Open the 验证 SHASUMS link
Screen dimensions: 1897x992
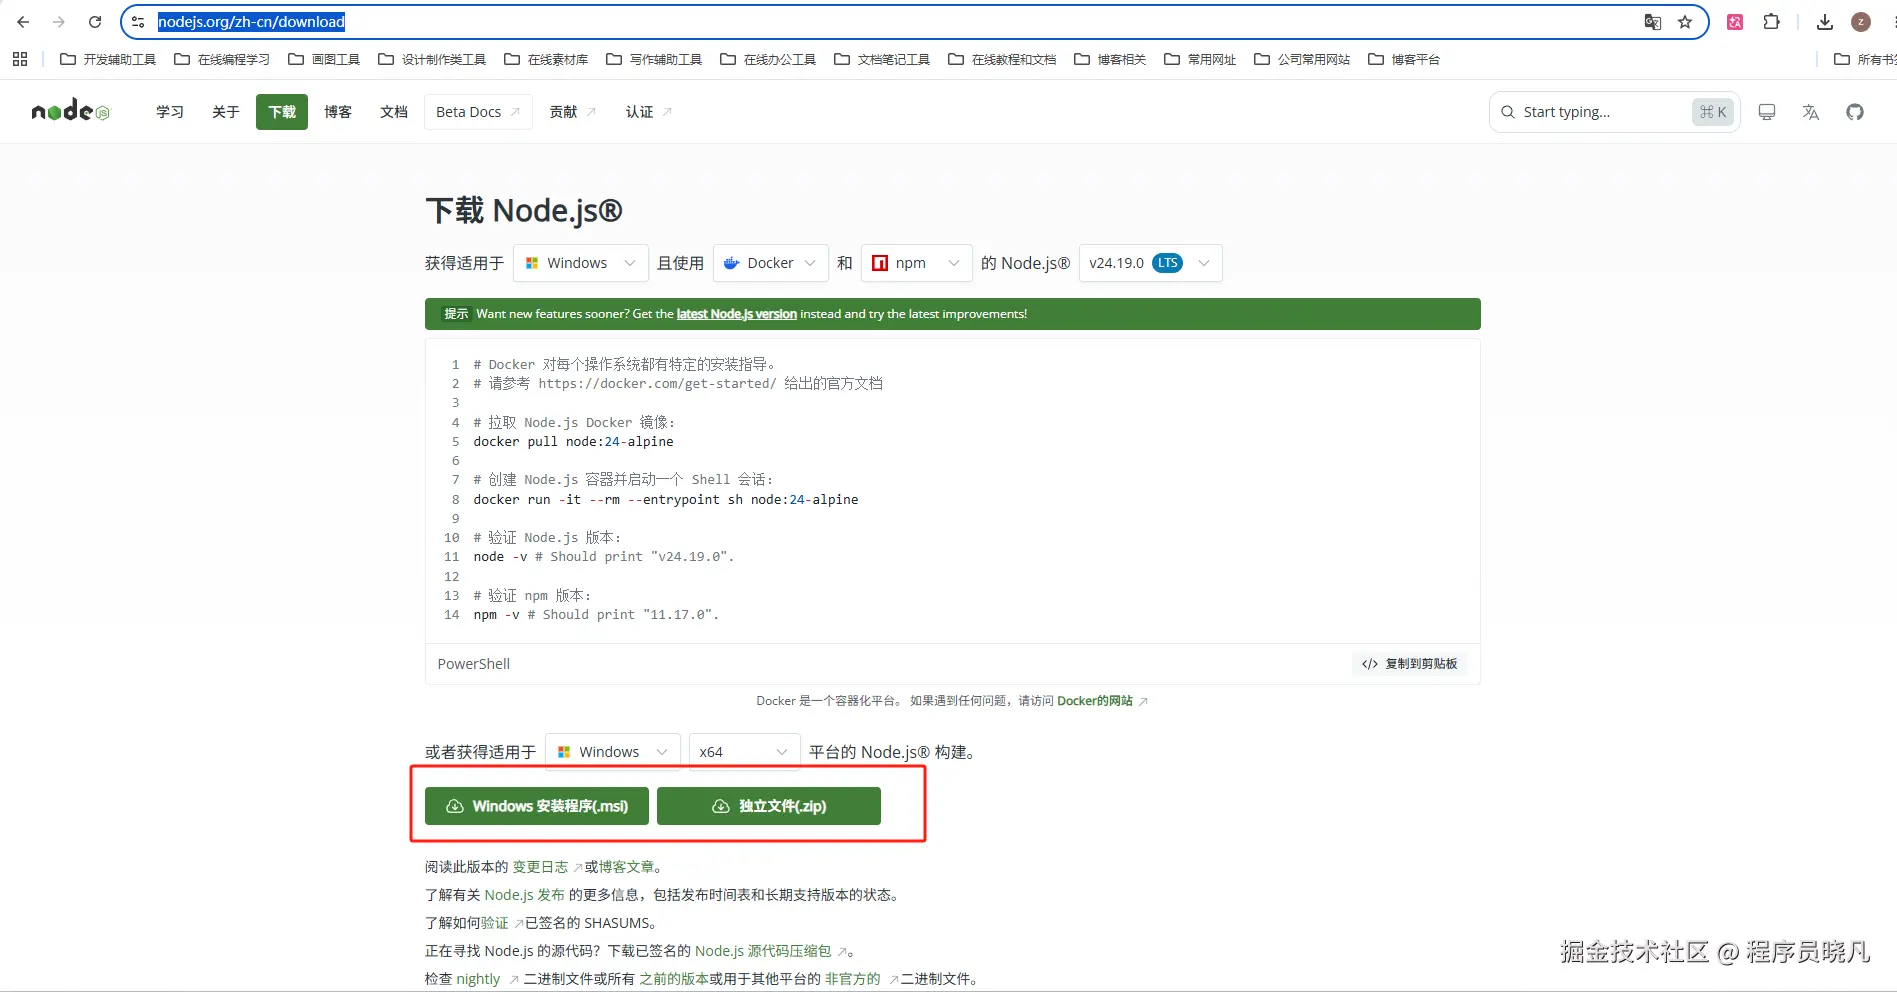(x=495, y=923)
